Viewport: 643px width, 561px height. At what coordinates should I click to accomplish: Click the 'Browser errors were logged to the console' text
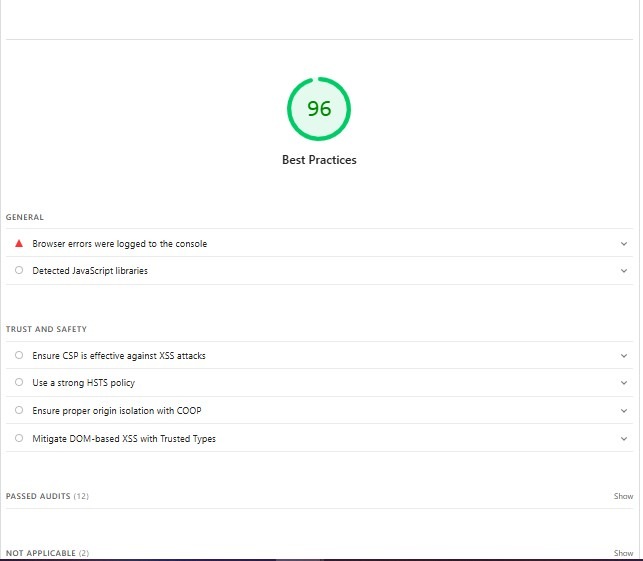pos(120,244)
